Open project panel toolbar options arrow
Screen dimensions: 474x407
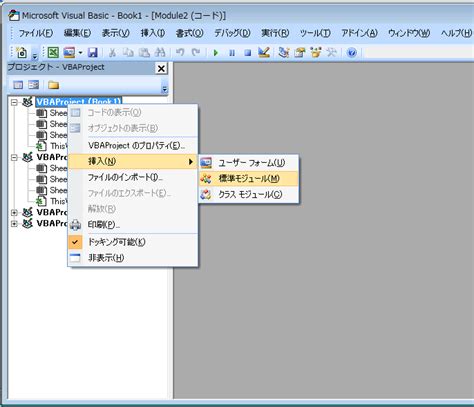pos(164,89)
